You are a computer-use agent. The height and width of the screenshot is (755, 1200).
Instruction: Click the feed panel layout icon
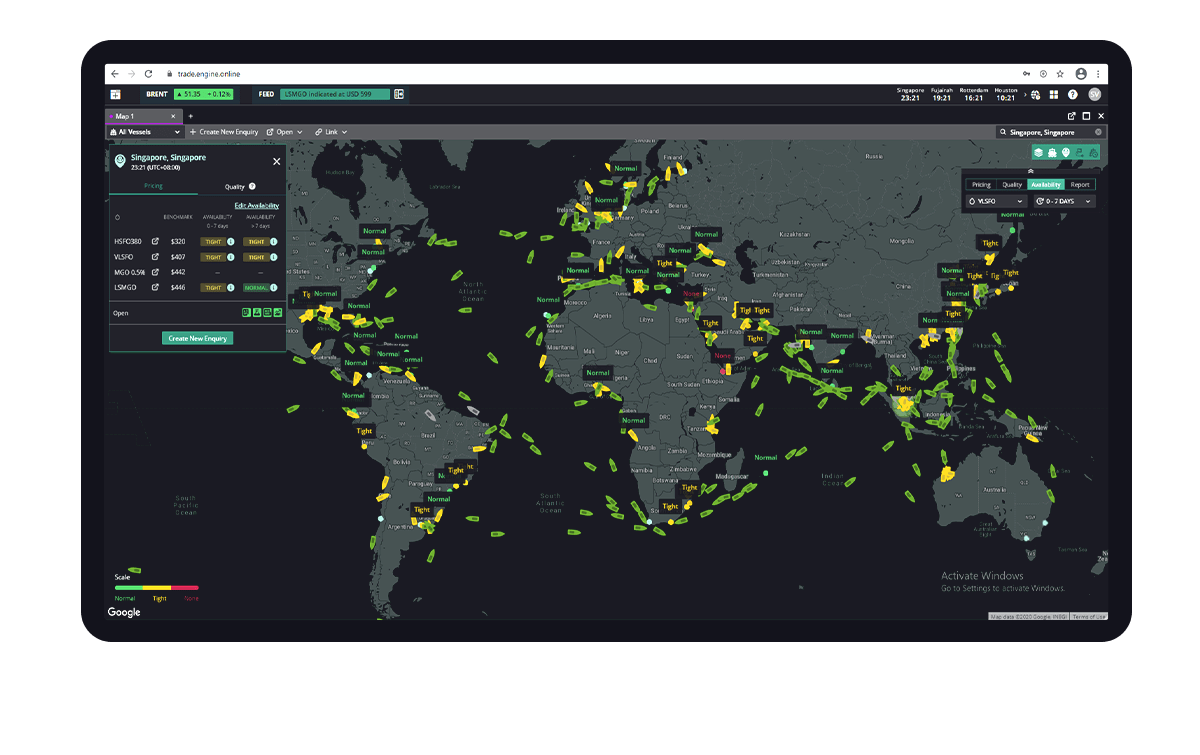pos(398,94)
